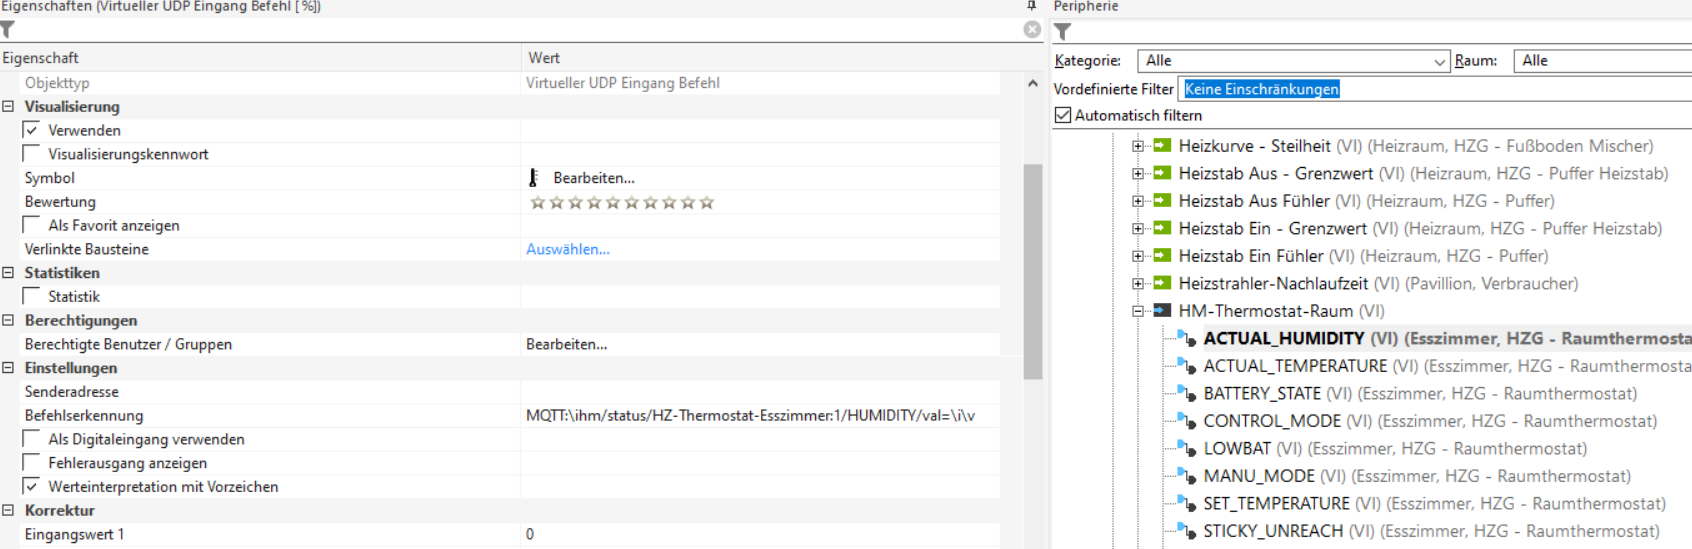Open the Raum dropdown
Viewport: 1692px width, 549px height.
point(1602,61)
